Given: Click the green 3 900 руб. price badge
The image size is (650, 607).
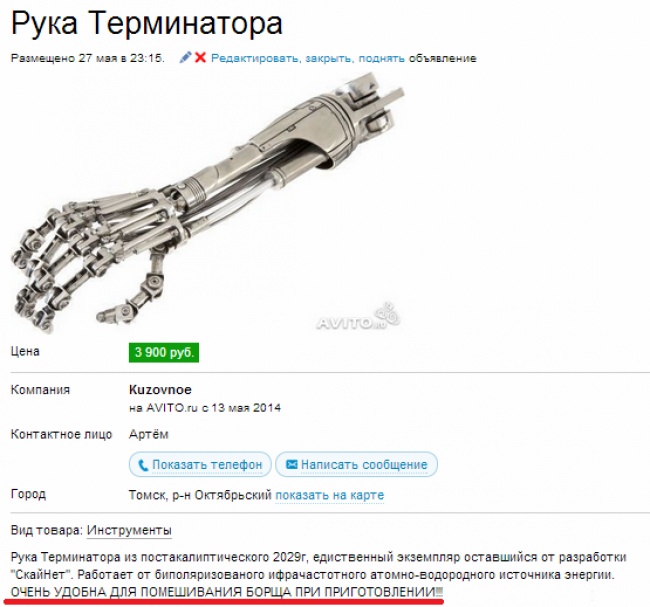Looking at the screenshot, I should tap(164, 352).
